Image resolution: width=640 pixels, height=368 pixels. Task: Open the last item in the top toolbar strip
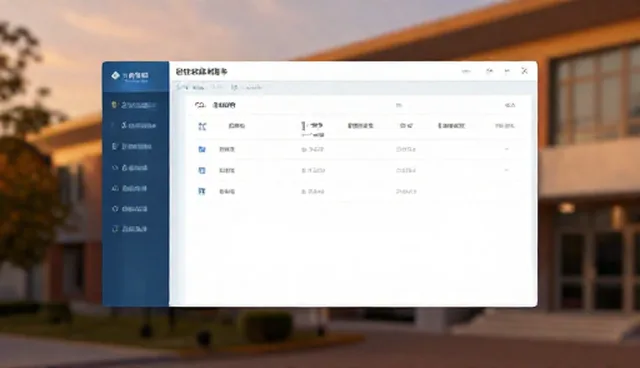click(x=254, y=87)
